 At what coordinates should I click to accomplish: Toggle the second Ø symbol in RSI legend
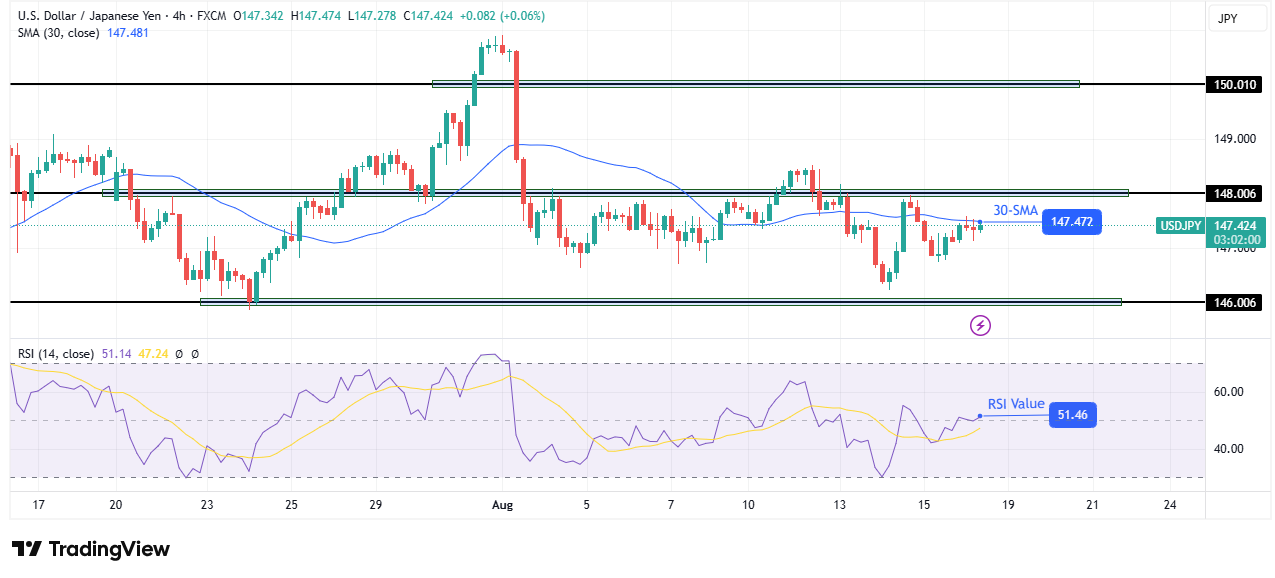click(195, 355)
